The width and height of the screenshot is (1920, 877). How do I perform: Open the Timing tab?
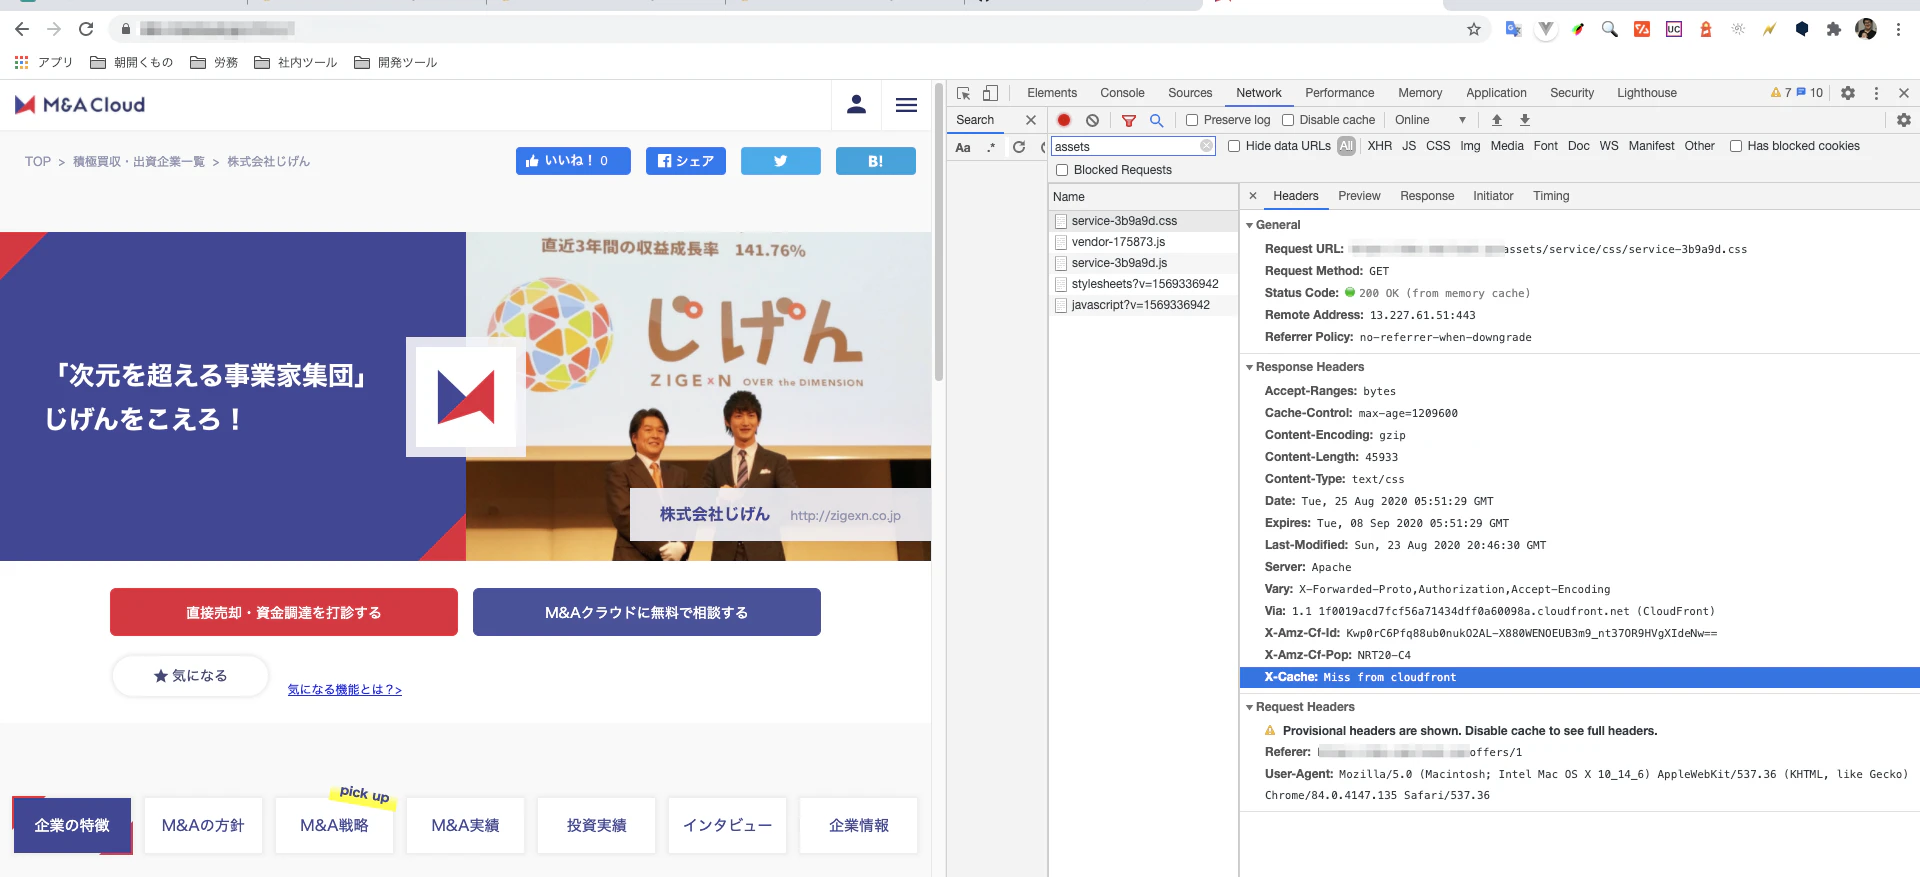[1551, 196]
